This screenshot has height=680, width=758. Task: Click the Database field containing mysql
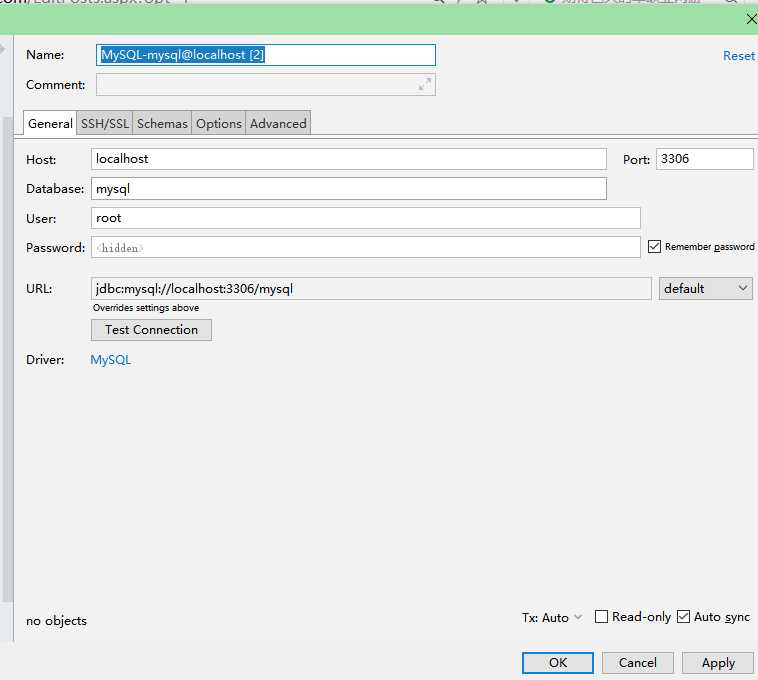pyautogui.click(x=349, y=188)
